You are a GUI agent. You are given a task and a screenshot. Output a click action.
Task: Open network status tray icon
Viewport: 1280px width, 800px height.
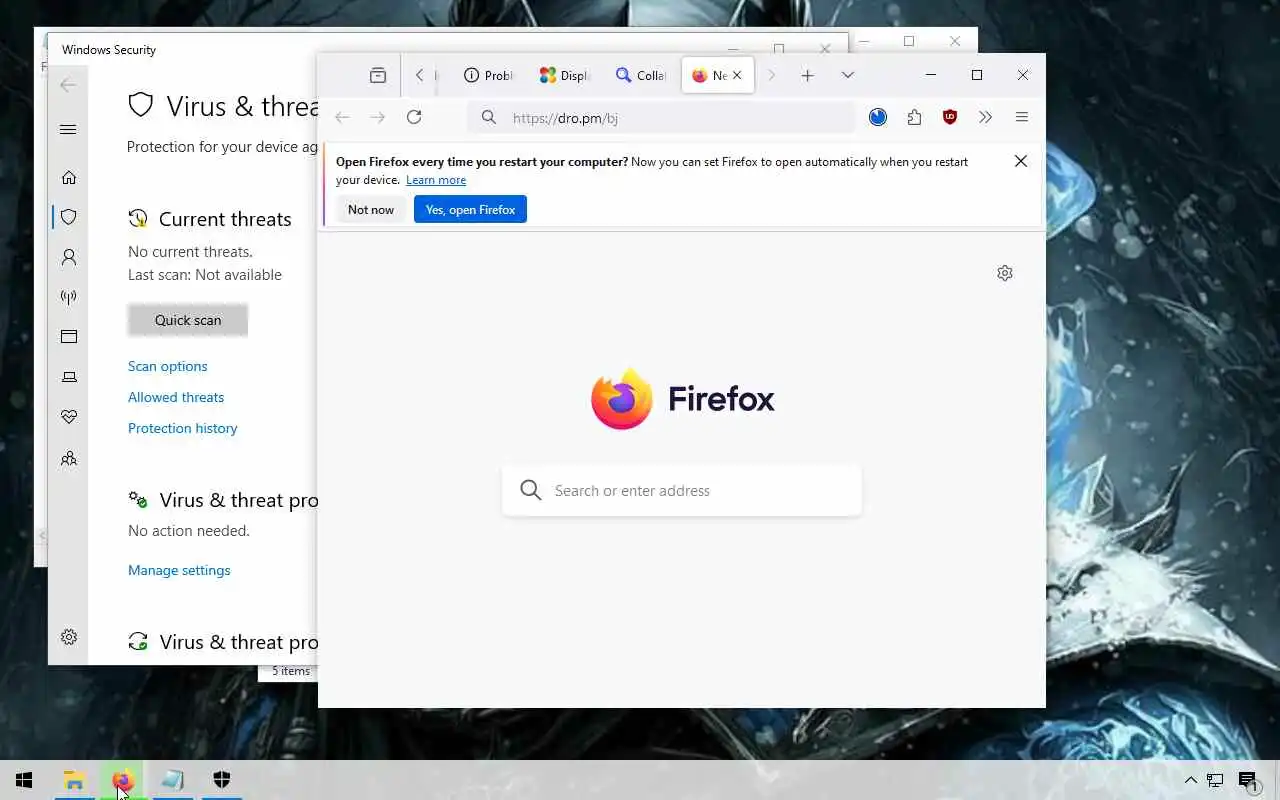point(1216,780)
